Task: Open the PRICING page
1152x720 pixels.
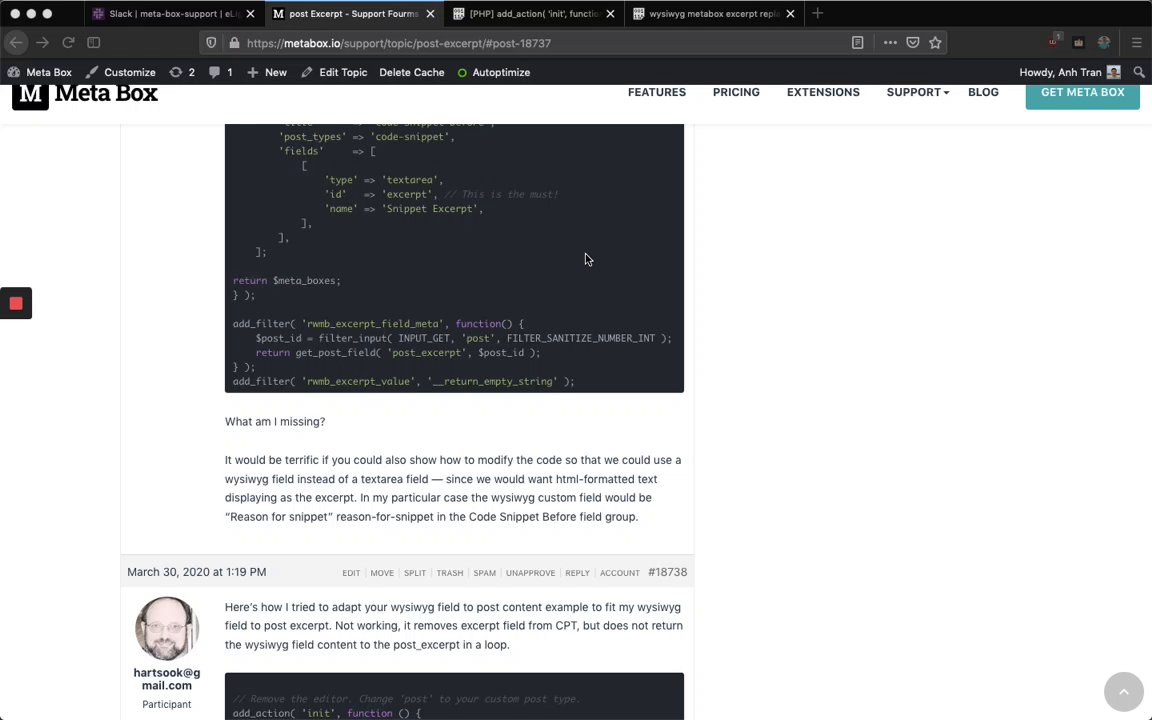Action: tap(736, 92)
